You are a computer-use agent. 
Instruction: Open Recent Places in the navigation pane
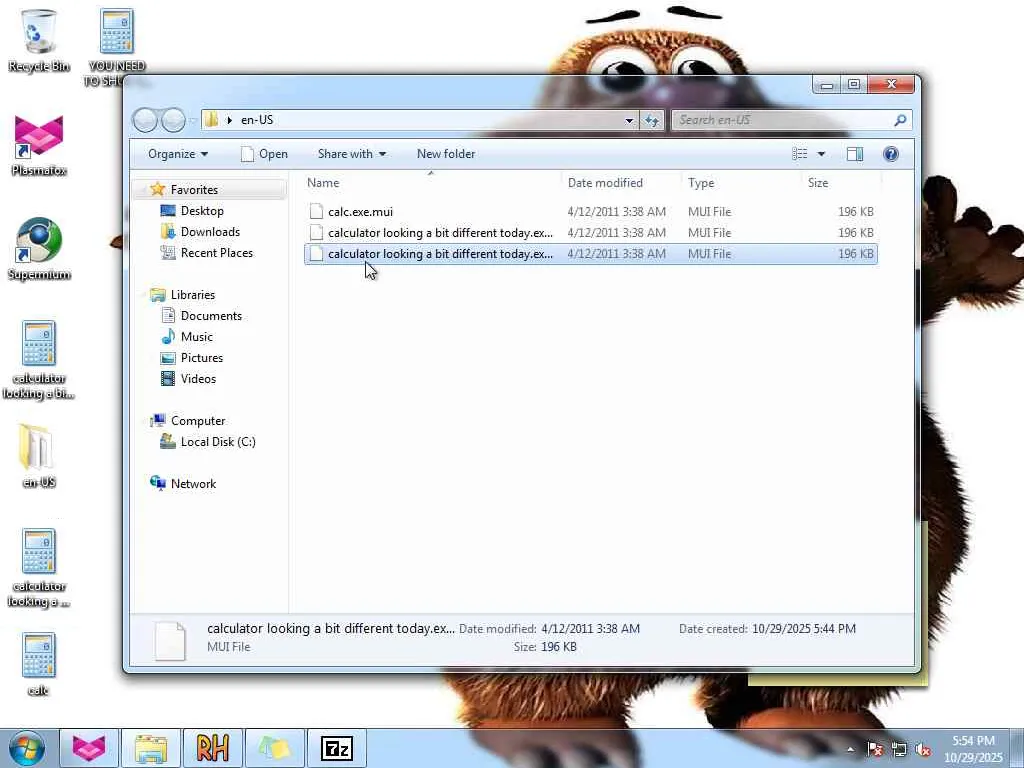coord(216,253)
